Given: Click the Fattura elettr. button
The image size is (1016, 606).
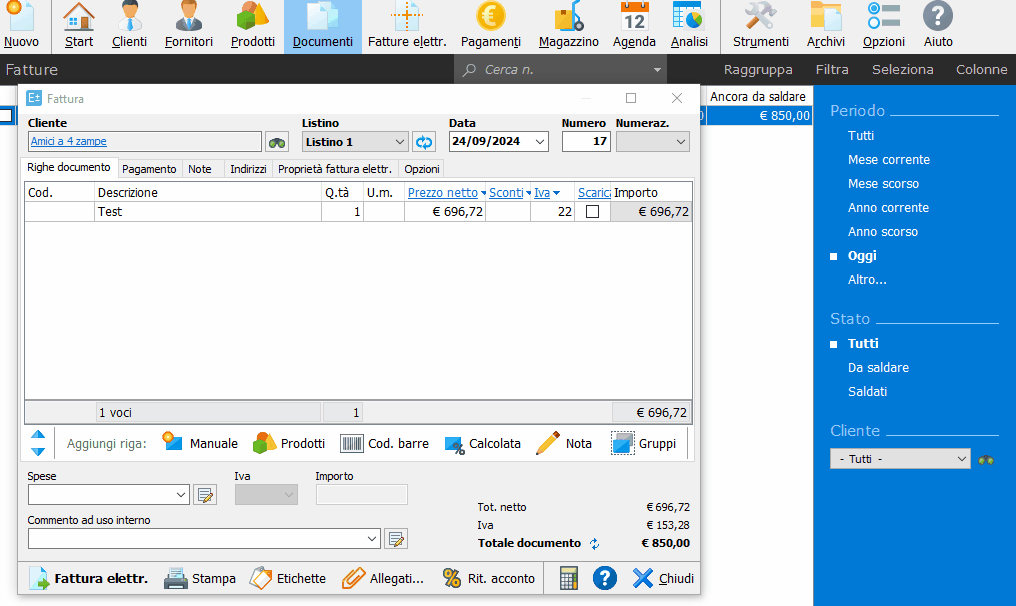Looking at the screenshot, I should [x=89, y=578].
